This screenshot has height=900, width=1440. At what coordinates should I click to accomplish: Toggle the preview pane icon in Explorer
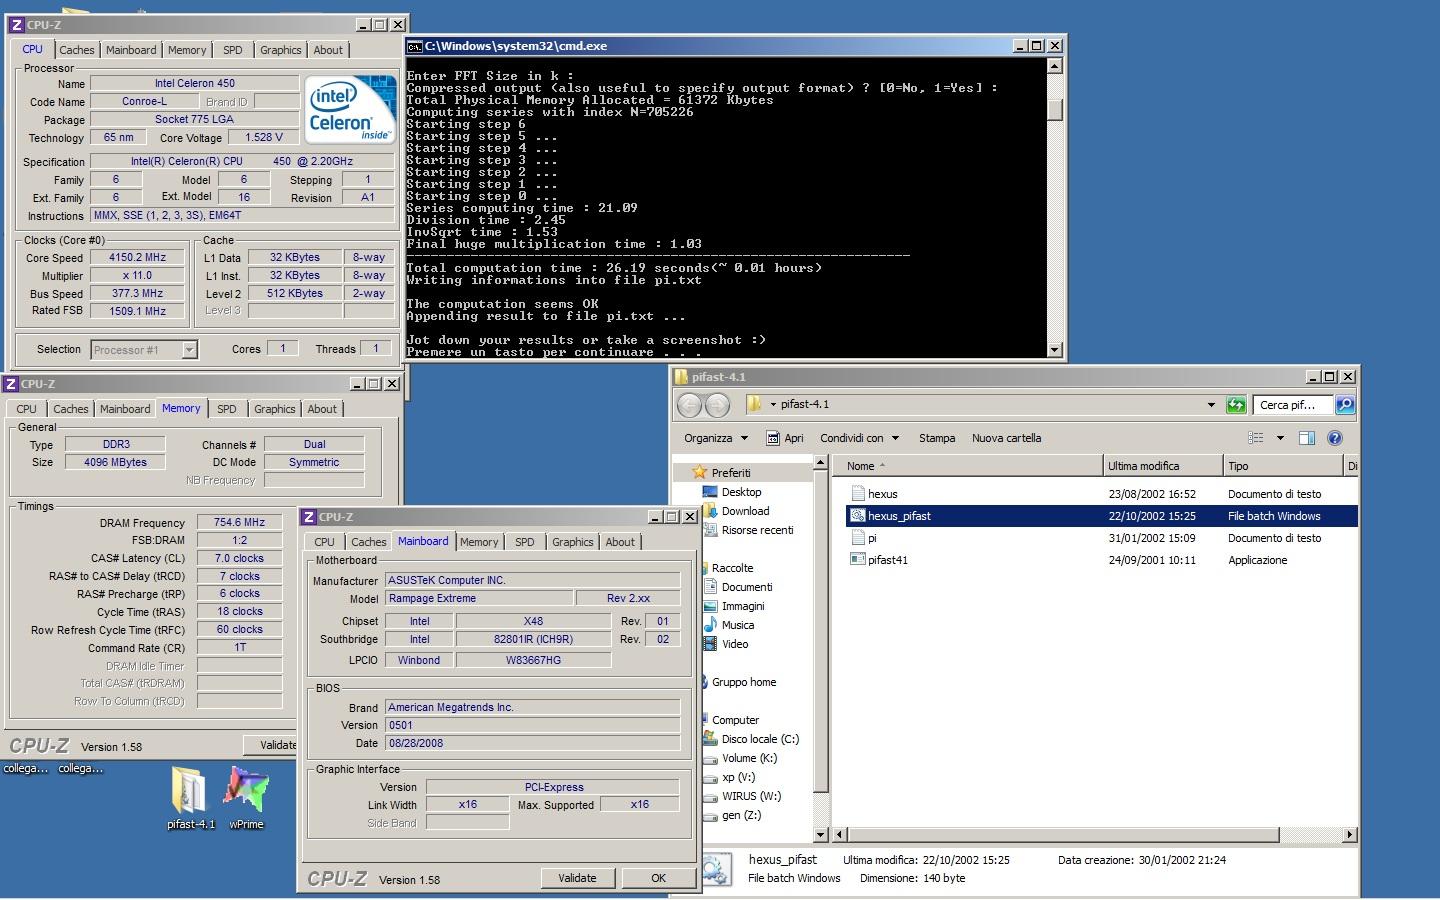[1306, 438]
